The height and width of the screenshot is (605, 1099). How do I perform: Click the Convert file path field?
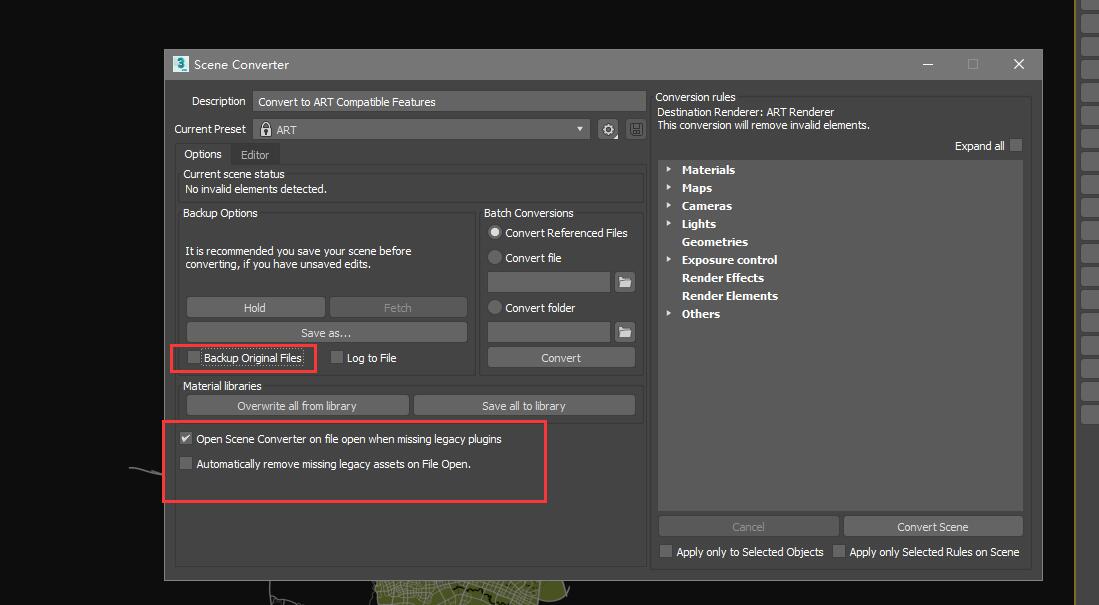pos(549,283)
